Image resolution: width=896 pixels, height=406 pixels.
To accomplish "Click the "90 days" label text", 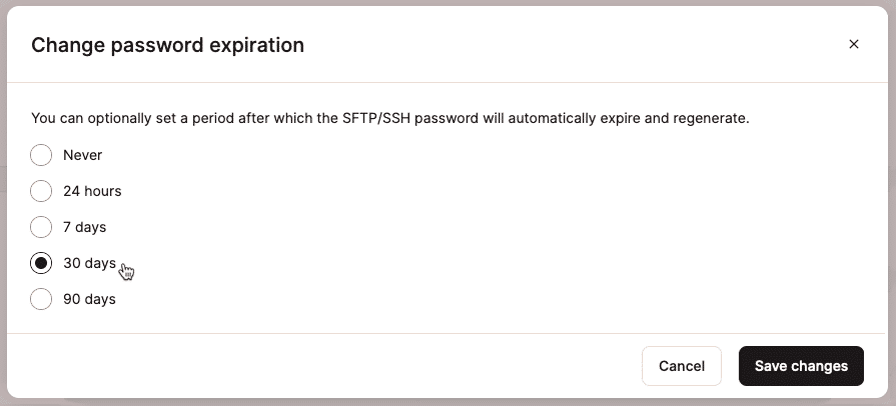I will point(89,299).
